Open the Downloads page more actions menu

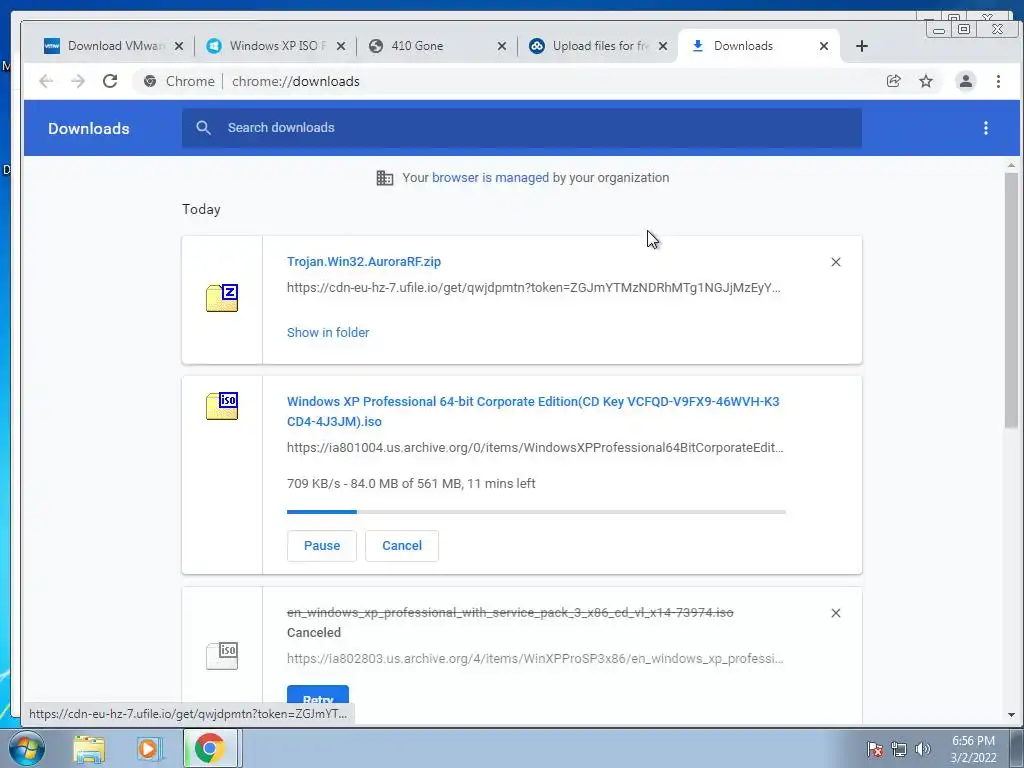[x=985, y=128]
